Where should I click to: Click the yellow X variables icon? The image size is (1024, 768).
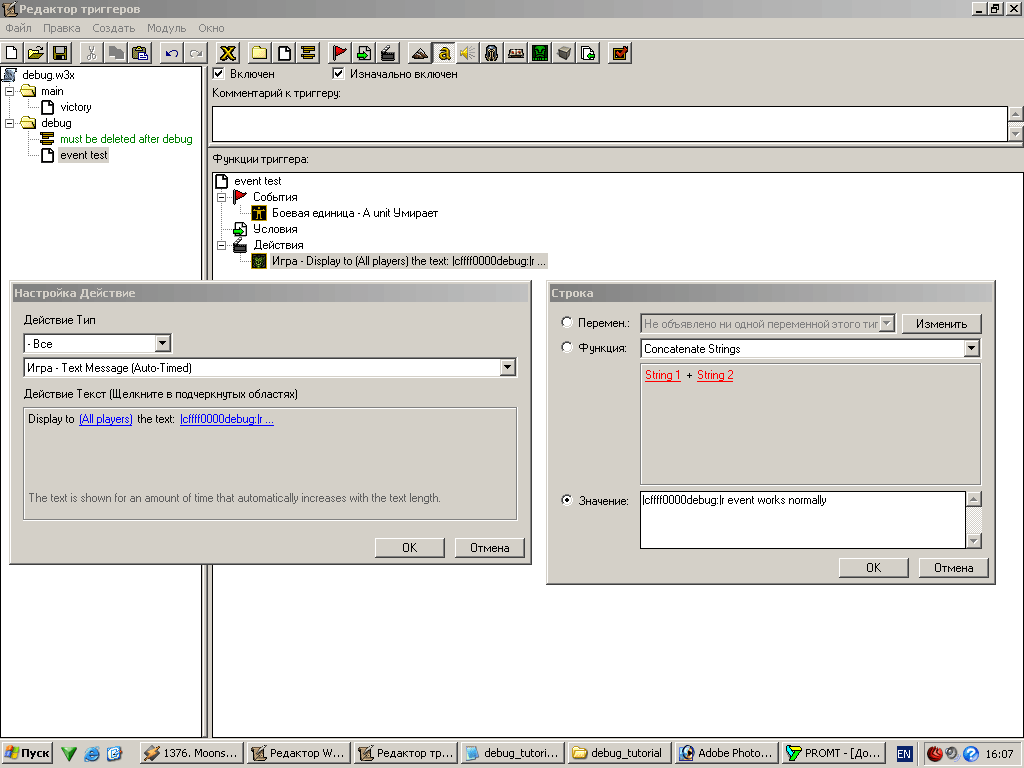click(228, 53)
